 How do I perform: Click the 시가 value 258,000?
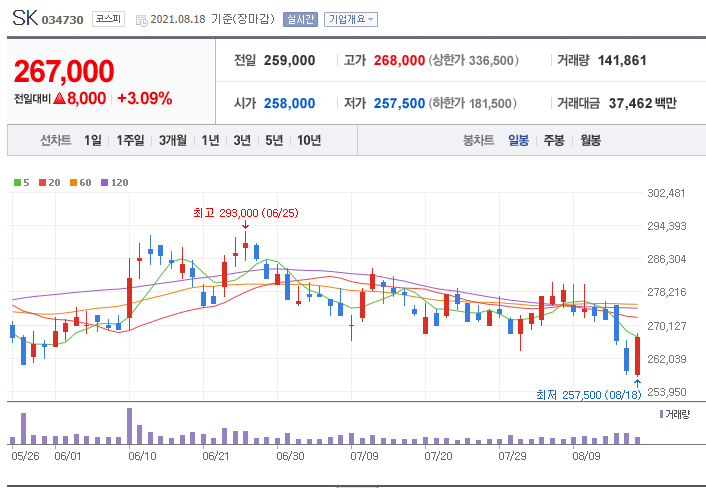coord(290,104)
